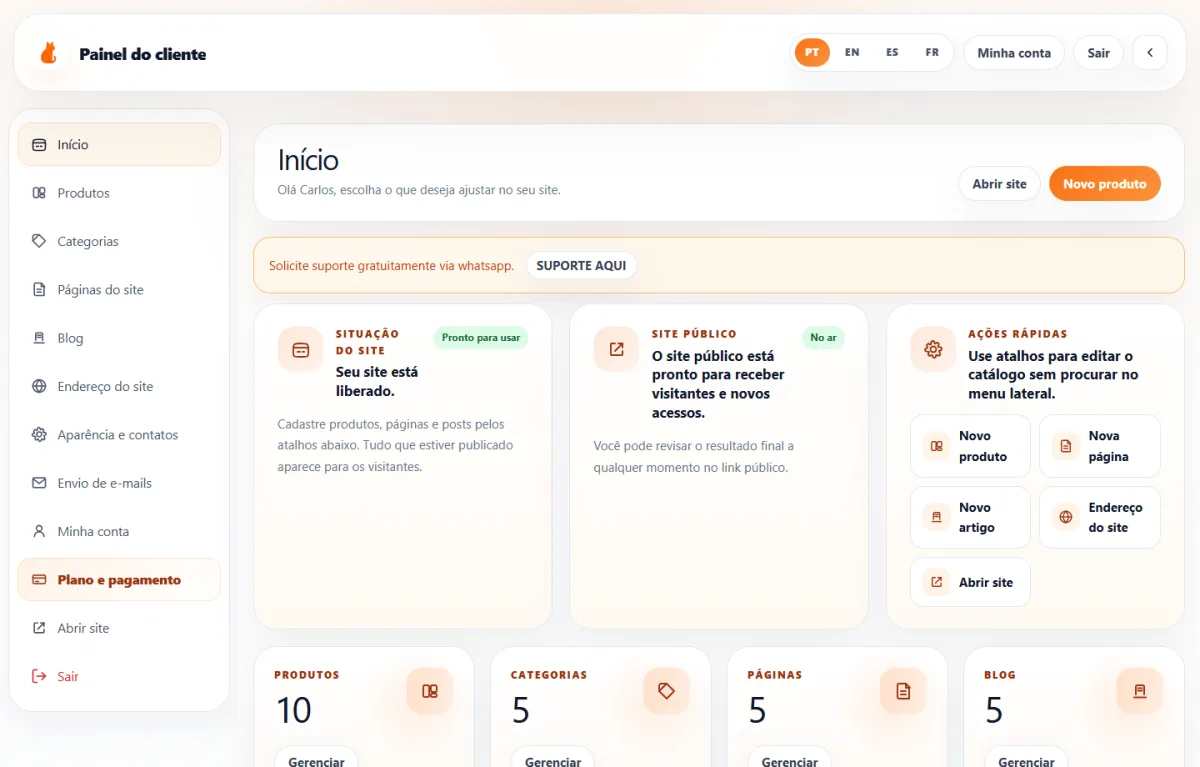
Task: Go to Categorias in the sidebar
Action: (119, 241)
